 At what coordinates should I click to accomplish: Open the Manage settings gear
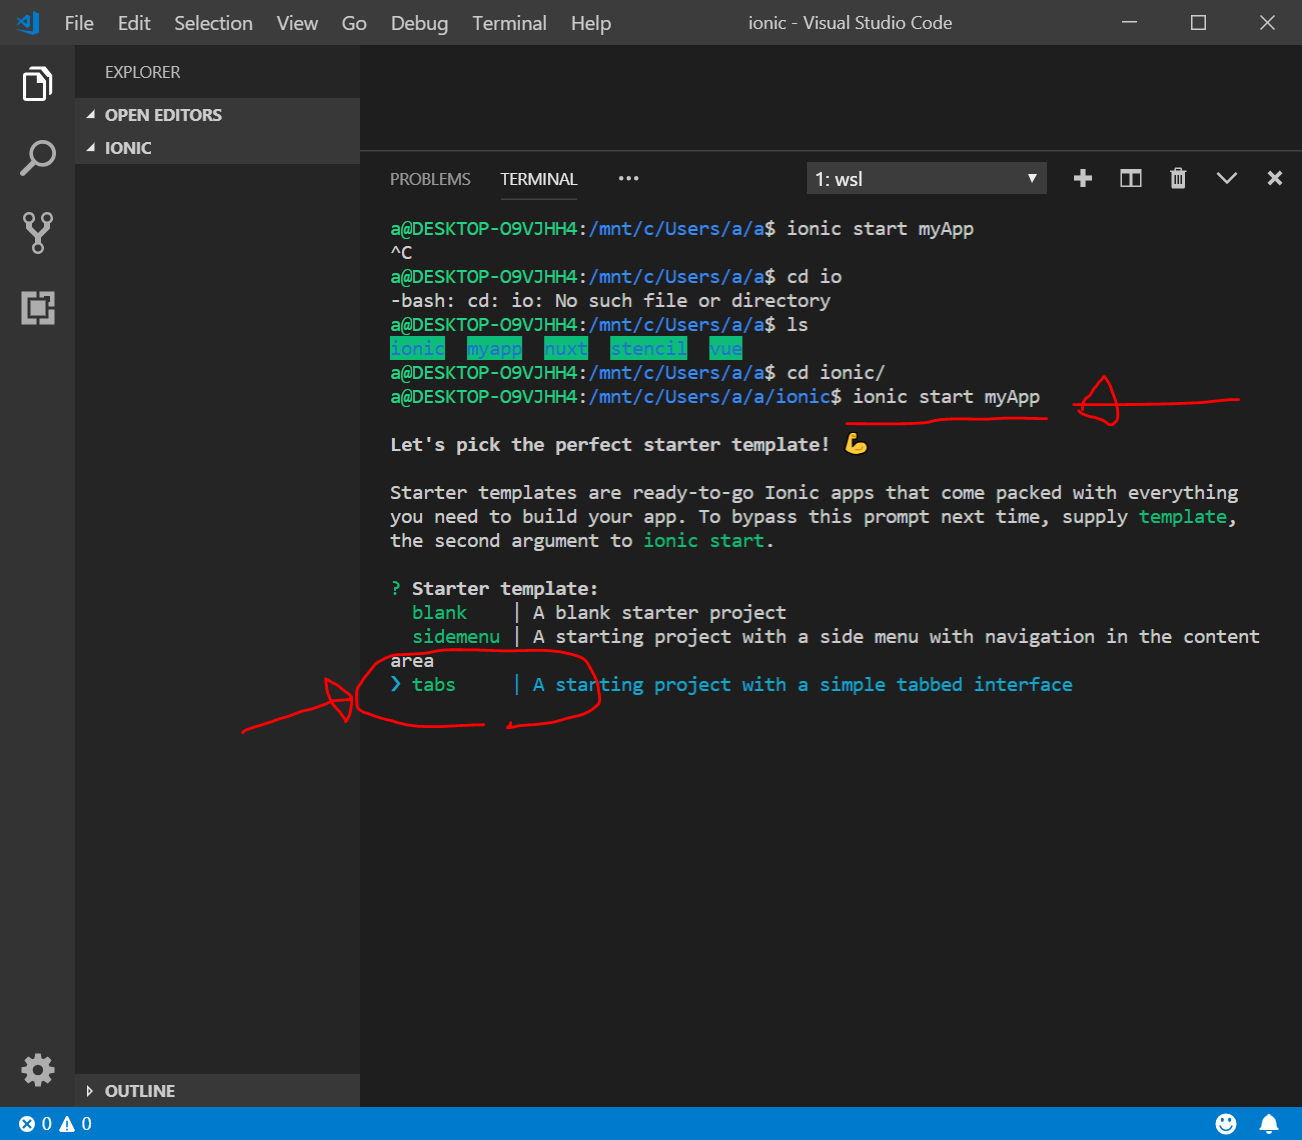[x=37, y=1069]
